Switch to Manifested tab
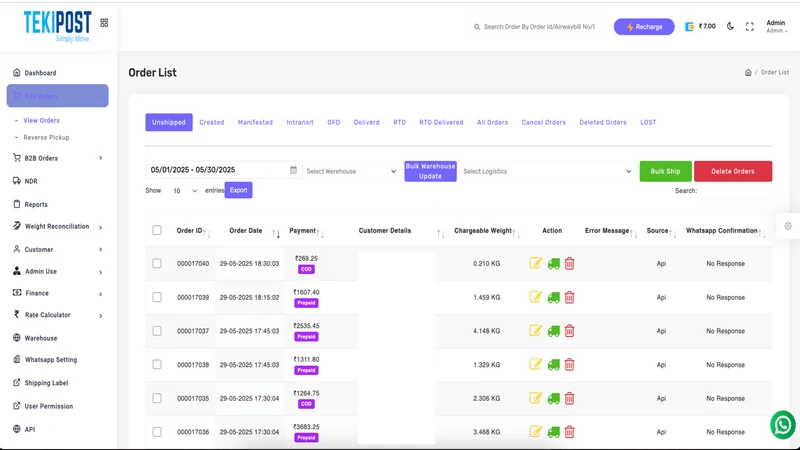 255,122
